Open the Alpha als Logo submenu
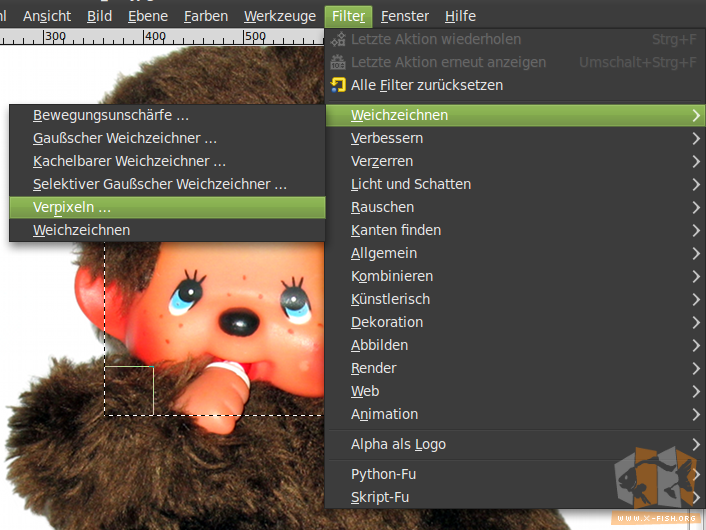 coord(515,444)
